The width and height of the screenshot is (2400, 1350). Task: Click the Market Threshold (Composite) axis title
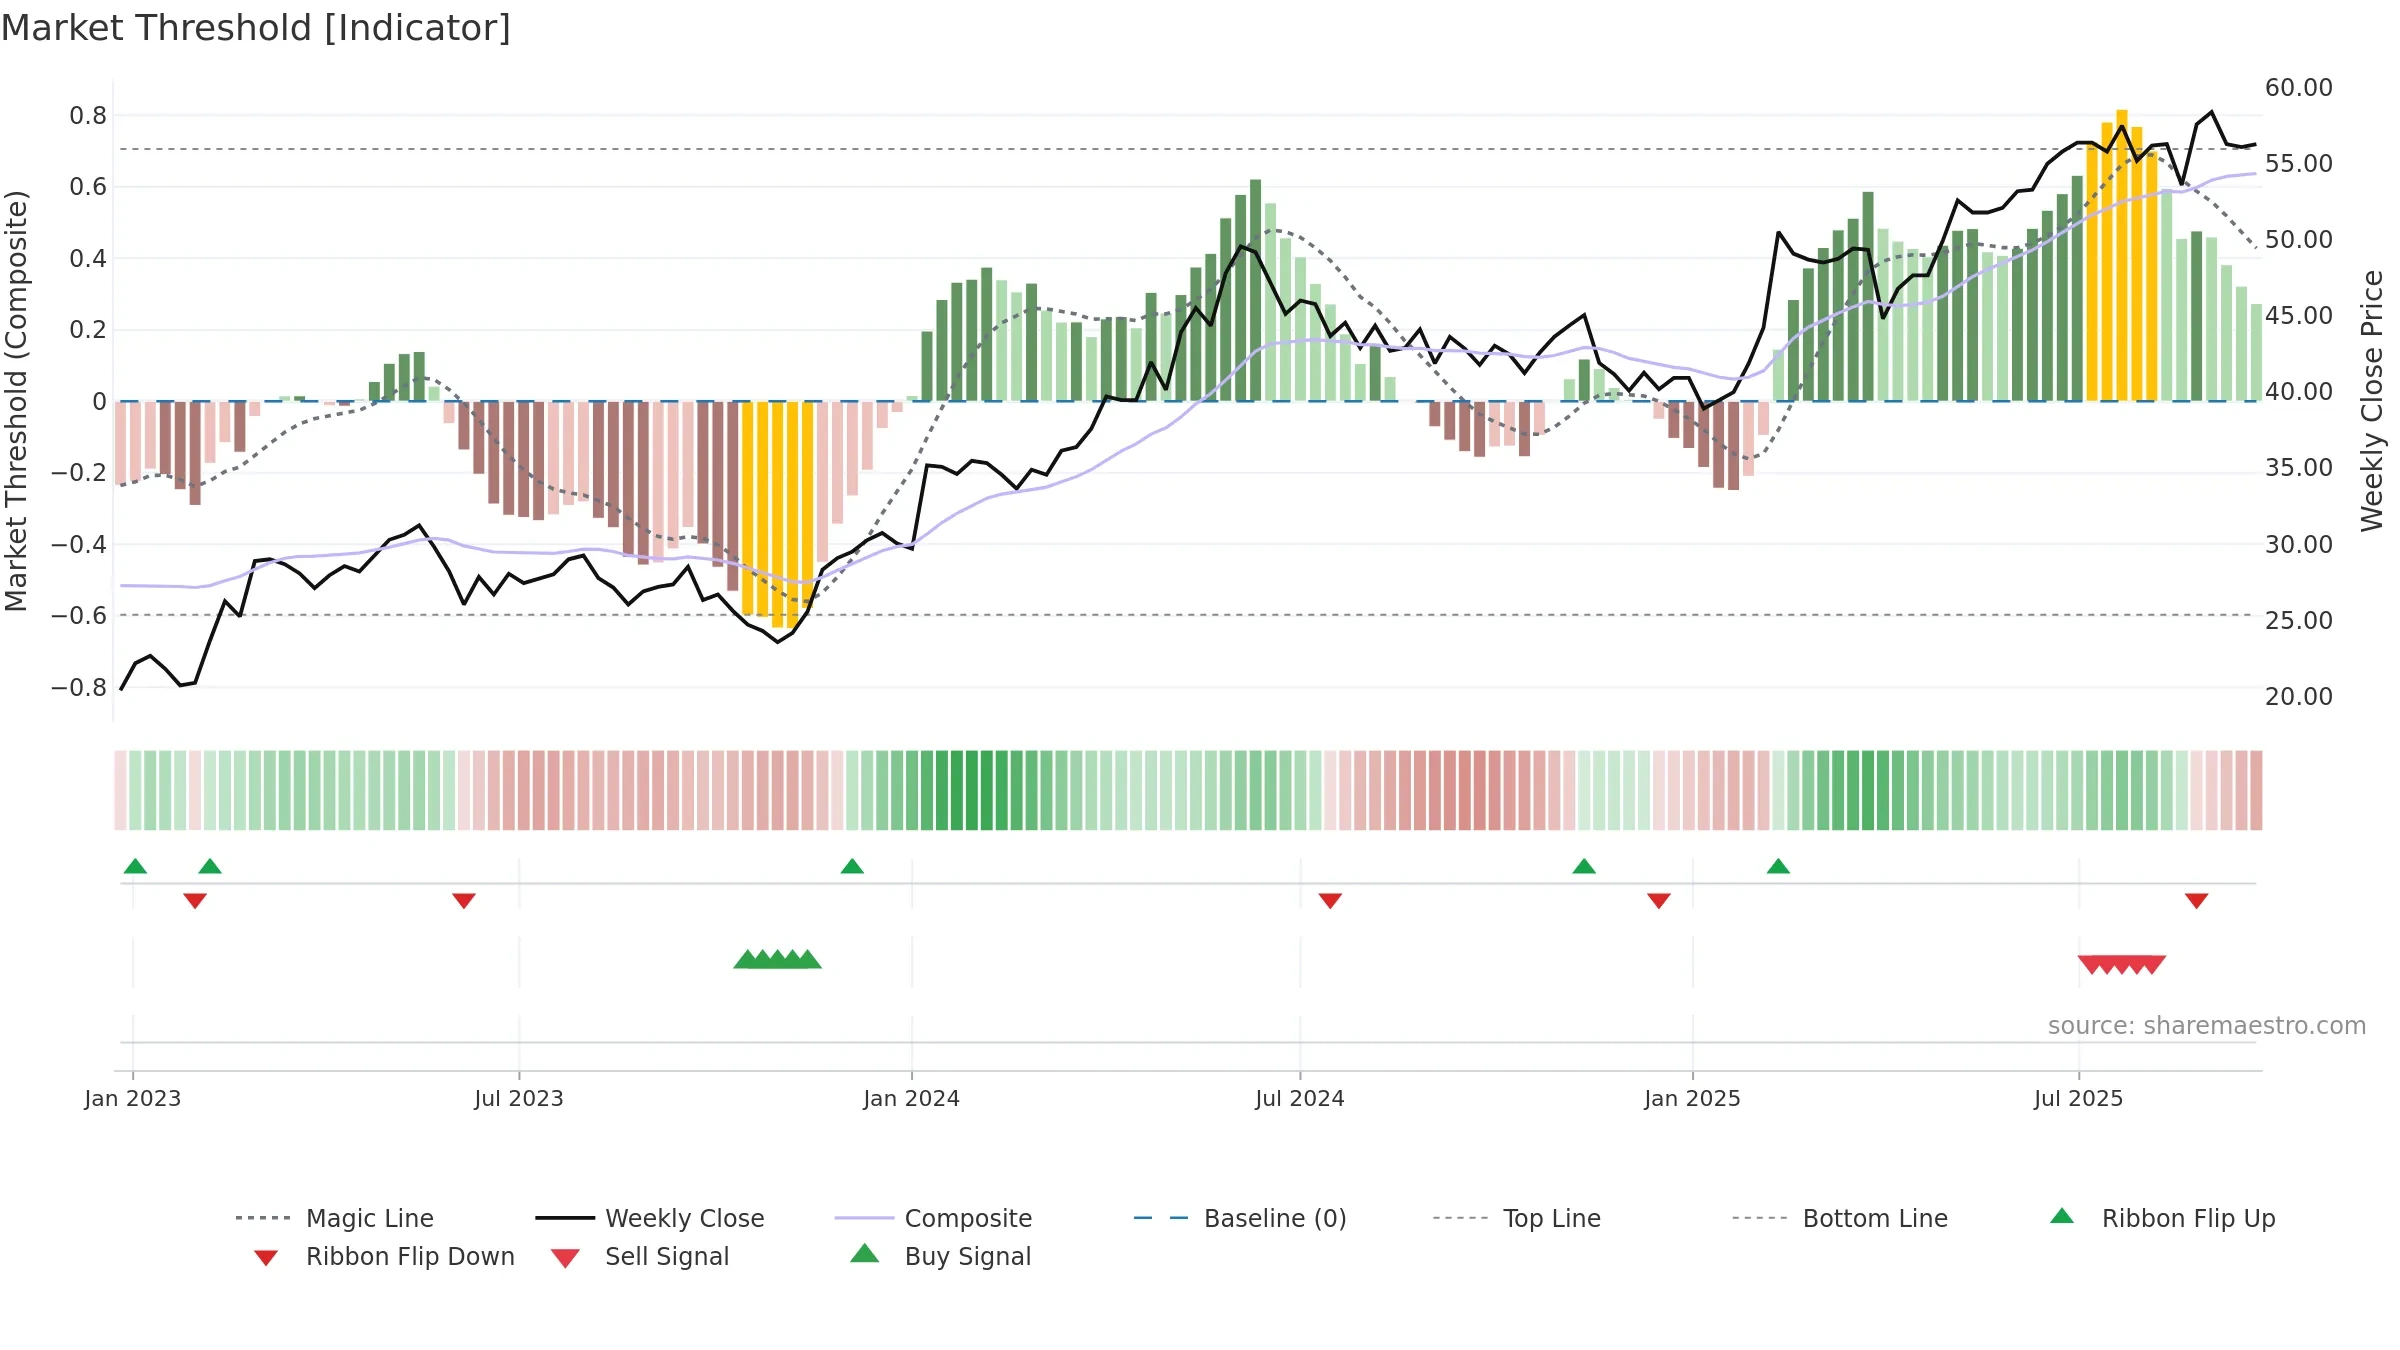[16, 400]
